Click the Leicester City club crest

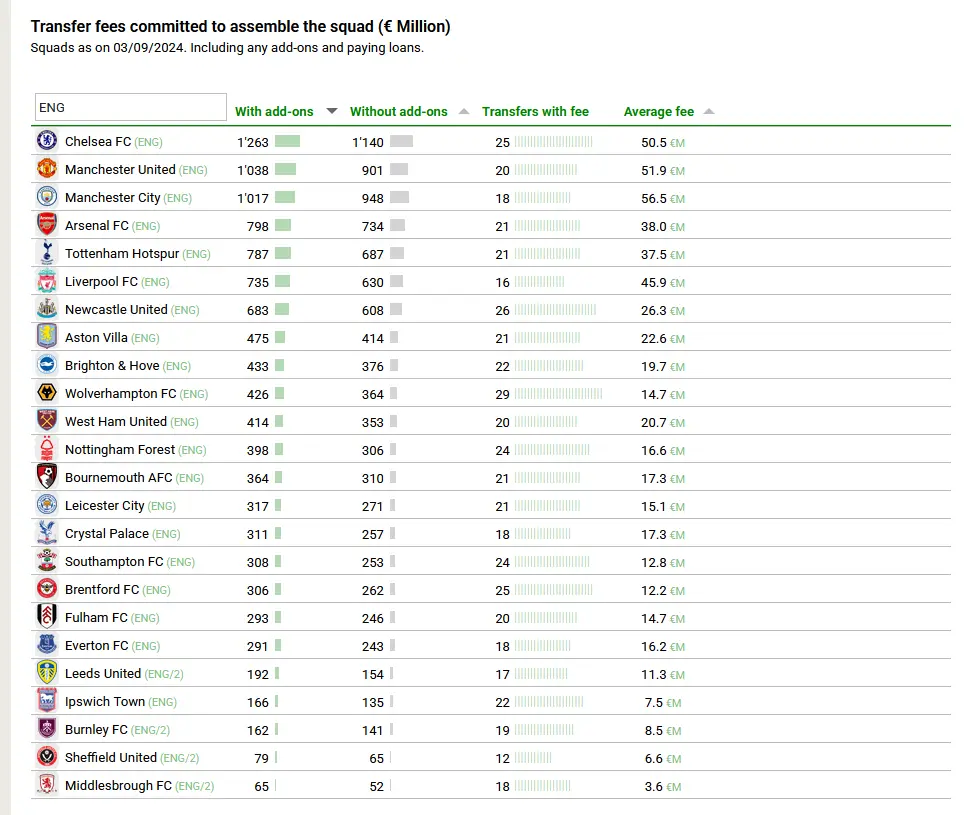click(46, 504)
